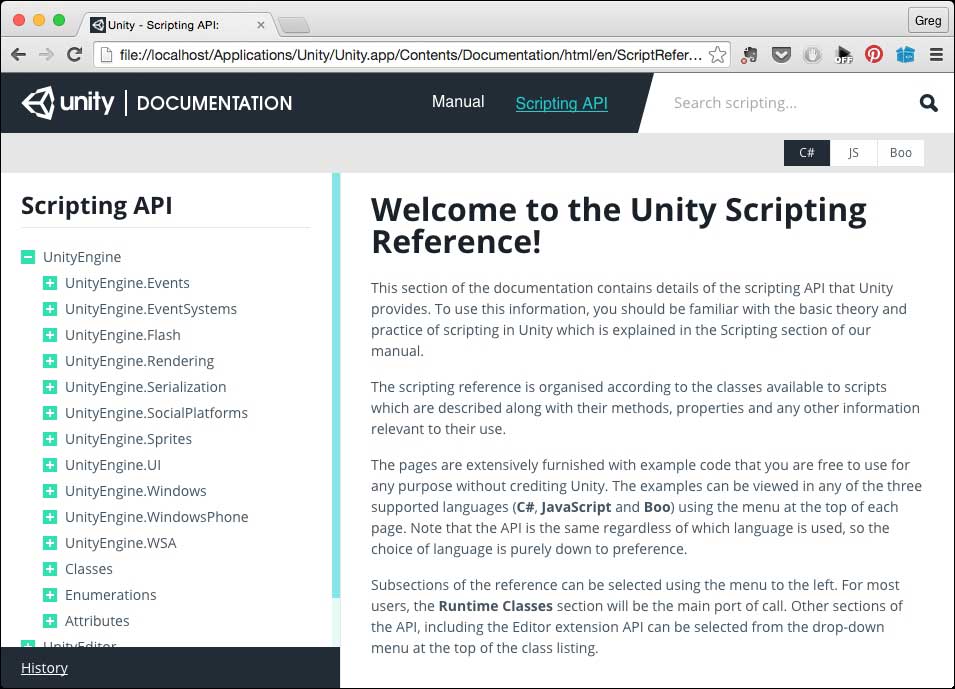The width and height of the screenshot is (955, 689).
Task: Switch code examples to C#
Action: point(807,153)
